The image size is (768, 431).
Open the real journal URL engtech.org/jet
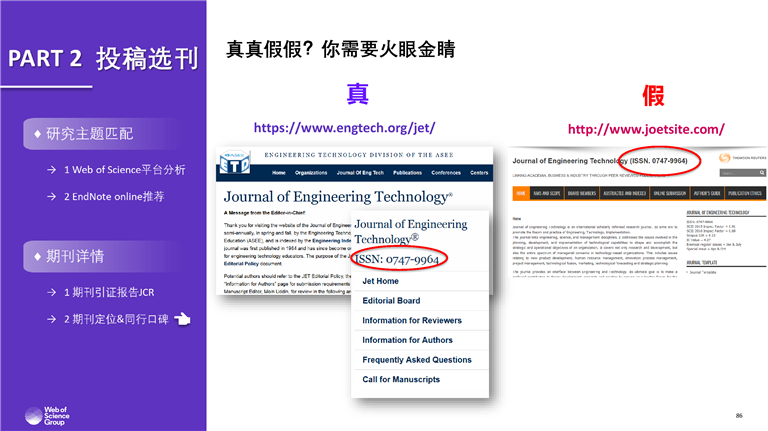(344, 128)
